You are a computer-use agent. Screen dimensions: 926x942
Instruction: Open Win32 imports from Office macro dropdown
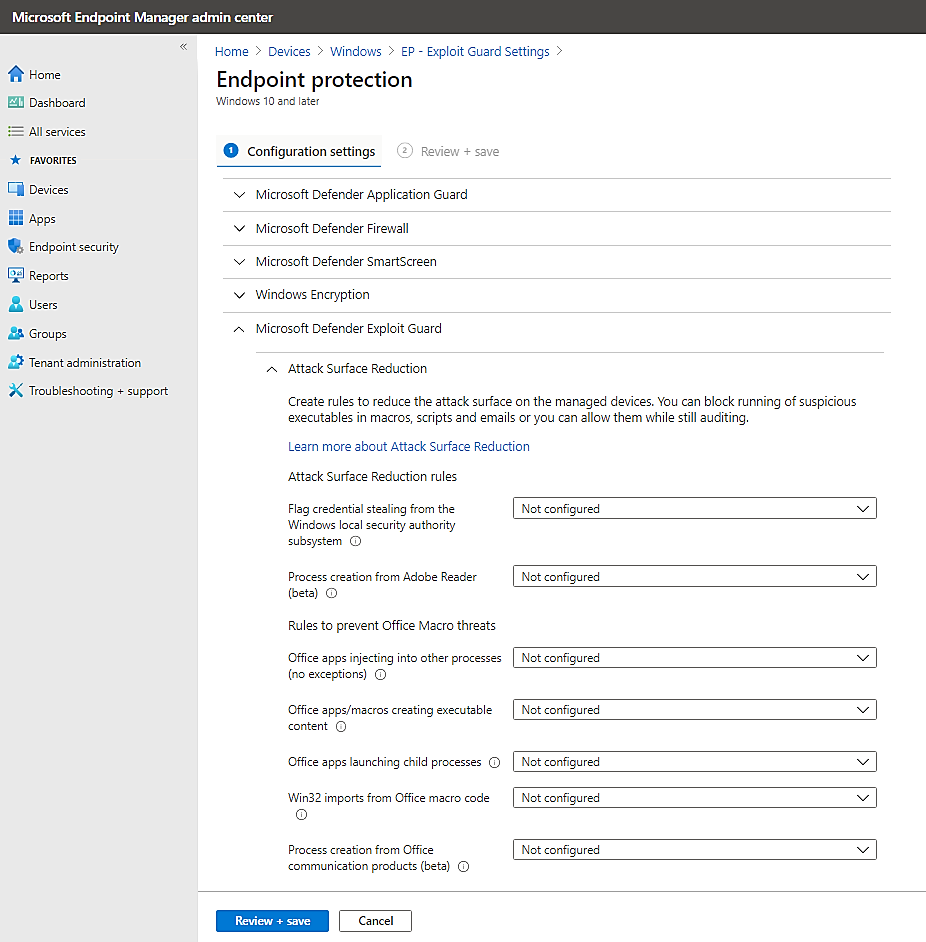pos(694,798)
